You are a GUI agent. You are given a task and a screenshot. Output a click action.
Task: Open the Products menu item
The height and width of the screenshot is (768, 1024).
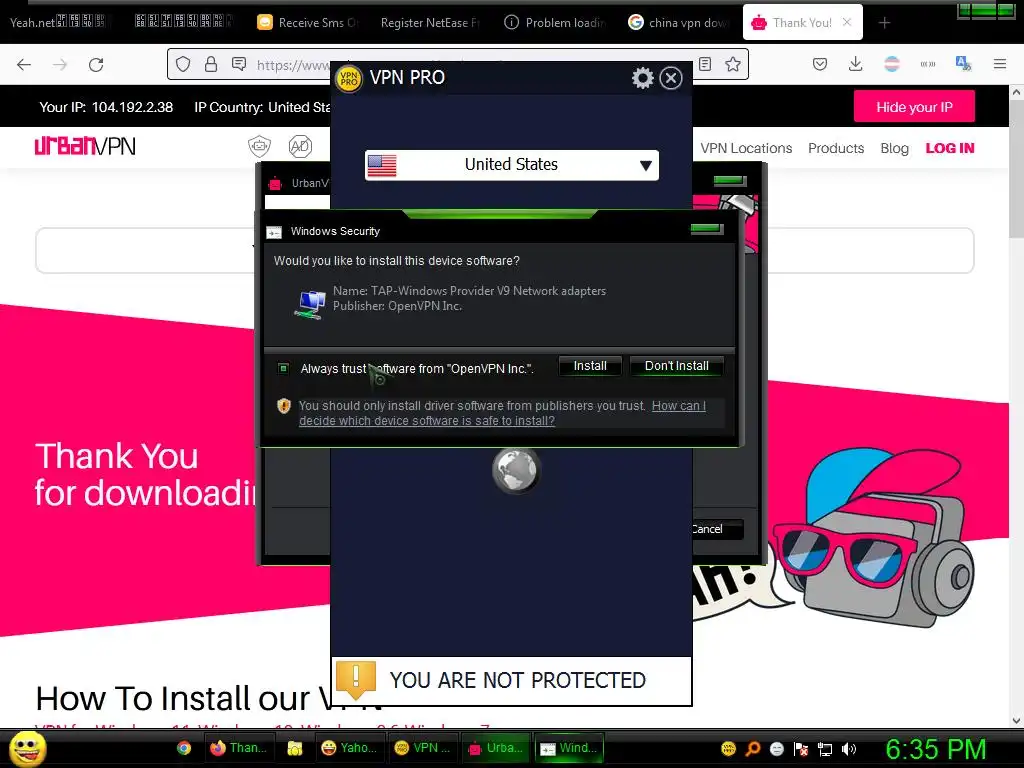coord(836,148)
